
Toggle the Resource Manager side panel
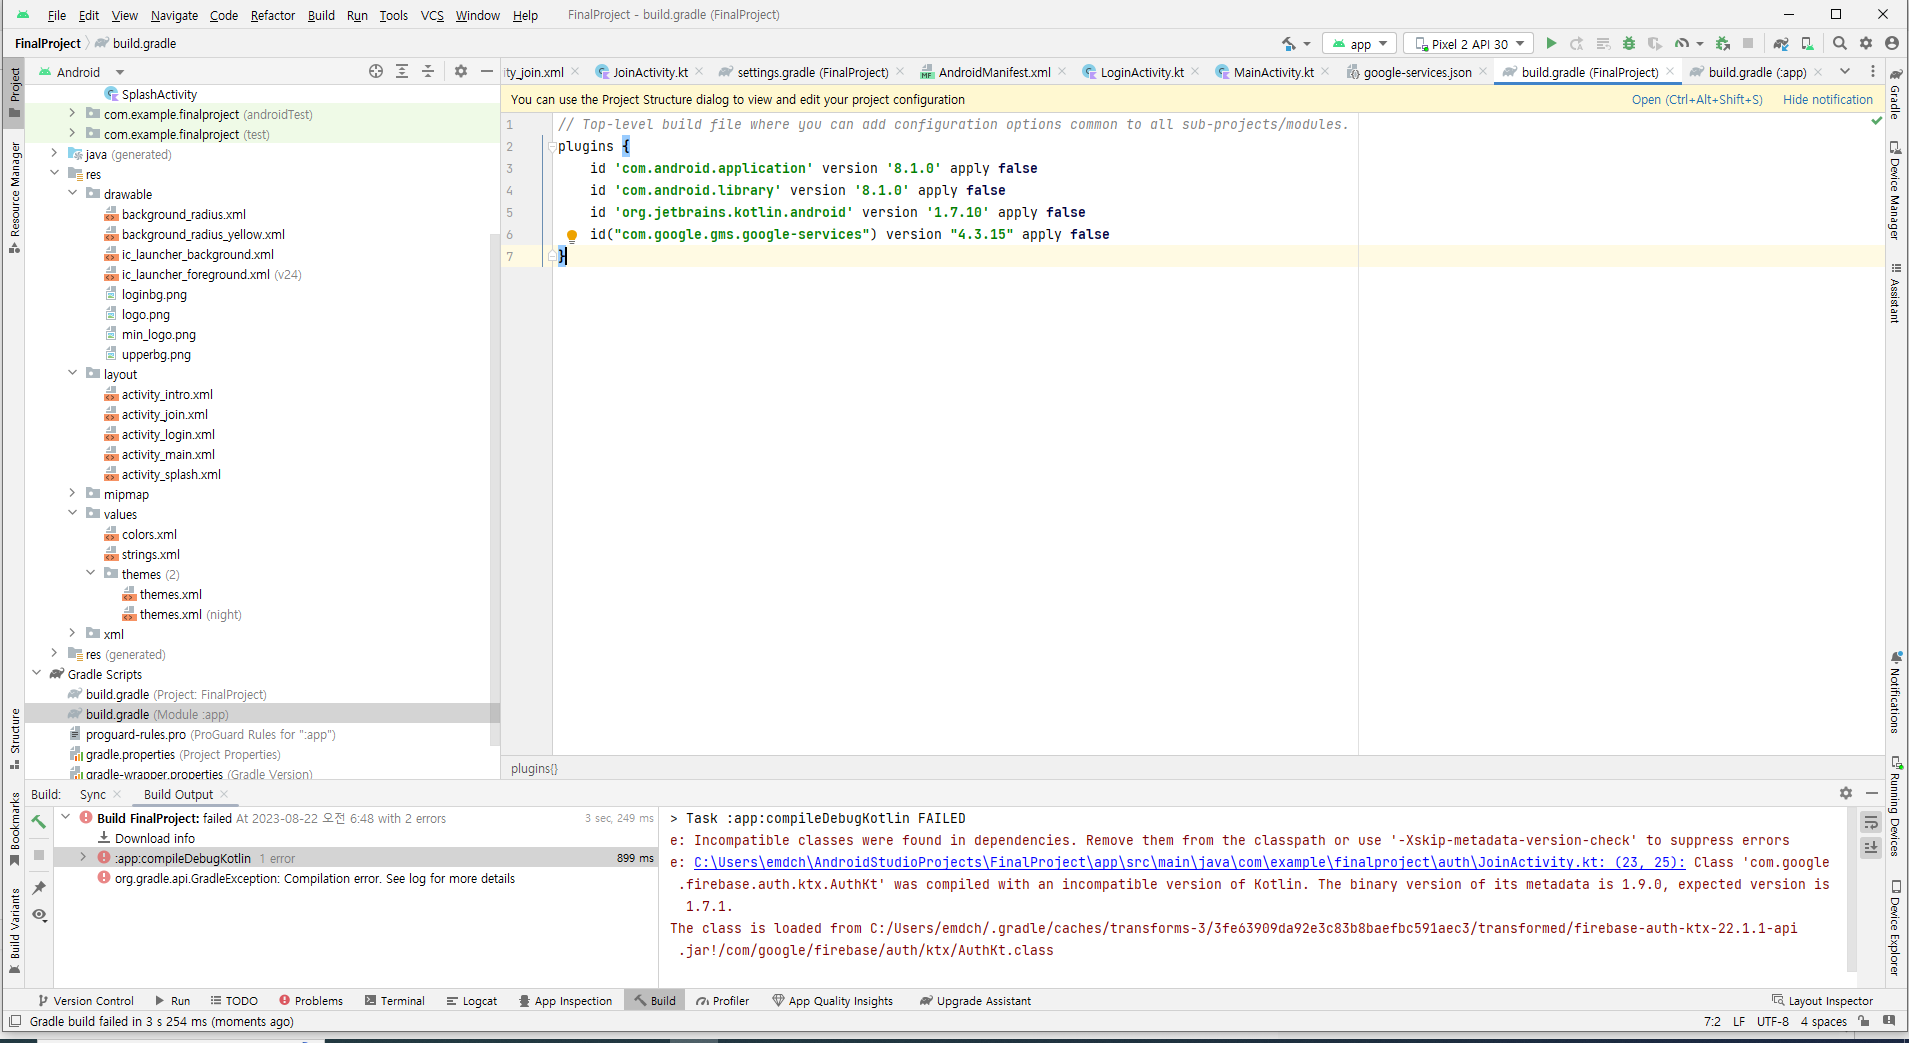(x=14, y=197)
